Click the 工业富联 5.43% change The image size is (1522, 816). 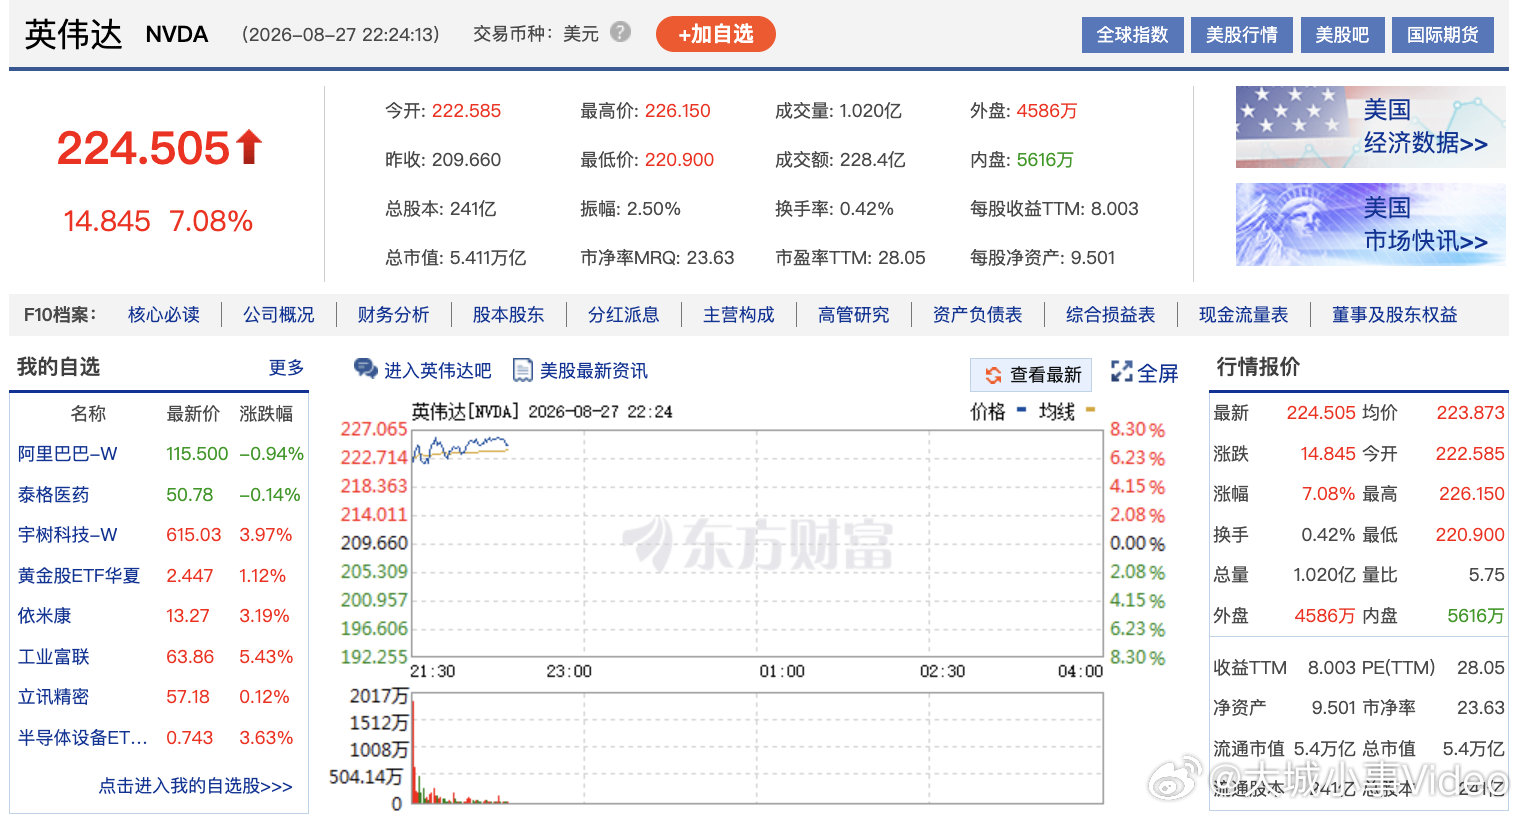pos(266,657)
